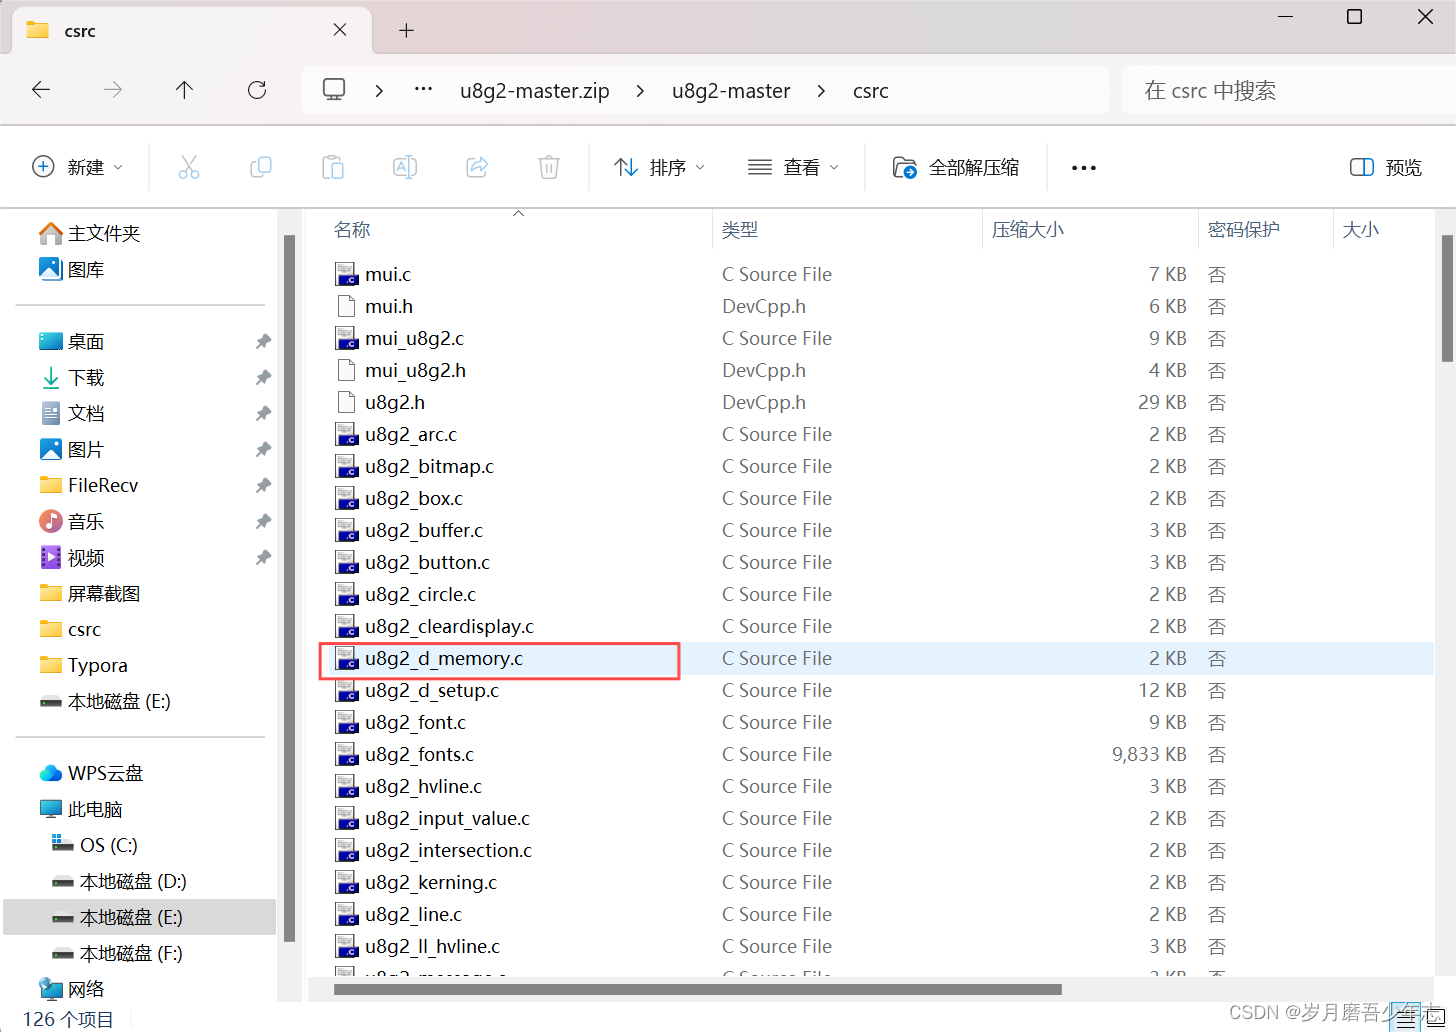Open a new tab with plus button
This screenshot has height=1032, width=1456.
point(406,30)
